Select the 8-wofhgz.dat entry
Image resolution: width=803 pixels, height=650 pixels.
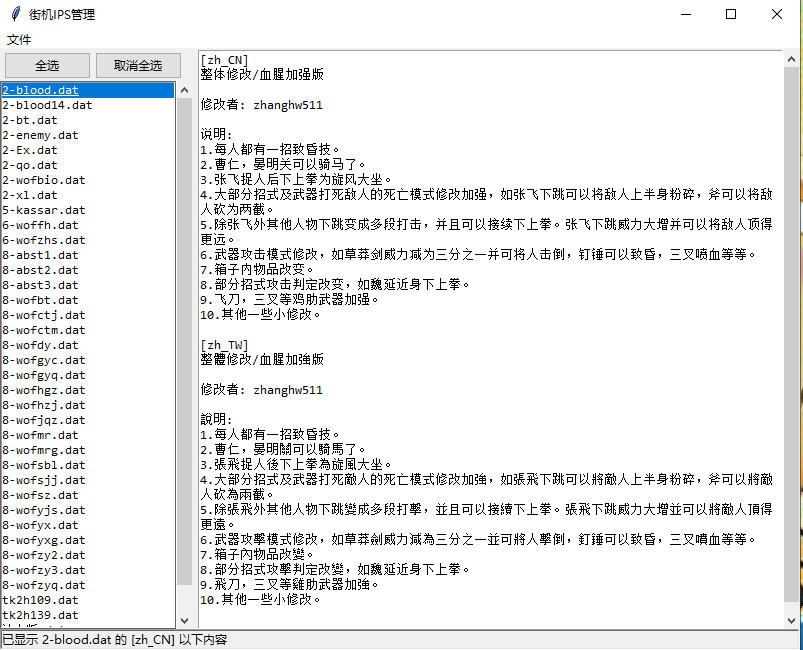(43, 390)
